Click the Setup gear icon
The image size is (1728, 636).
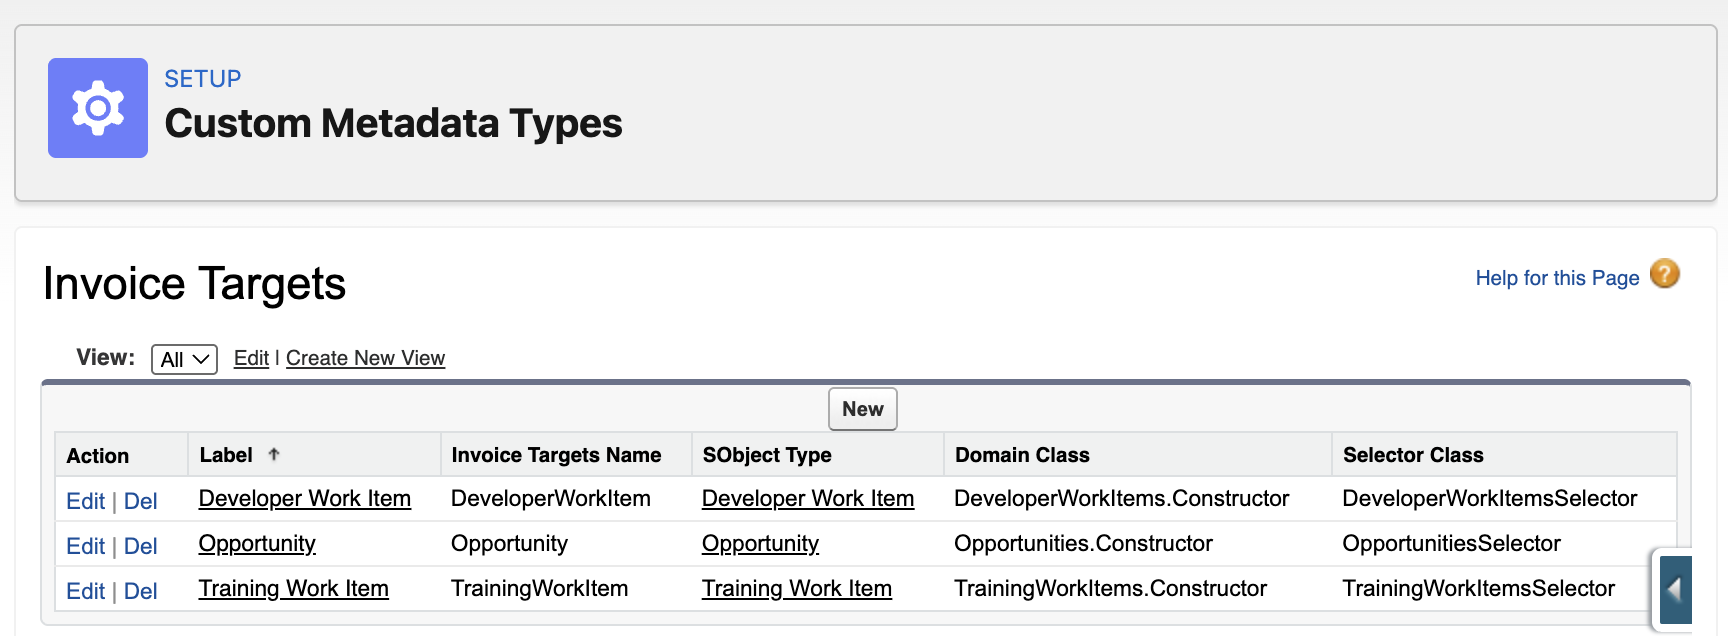tap(98, 108)
